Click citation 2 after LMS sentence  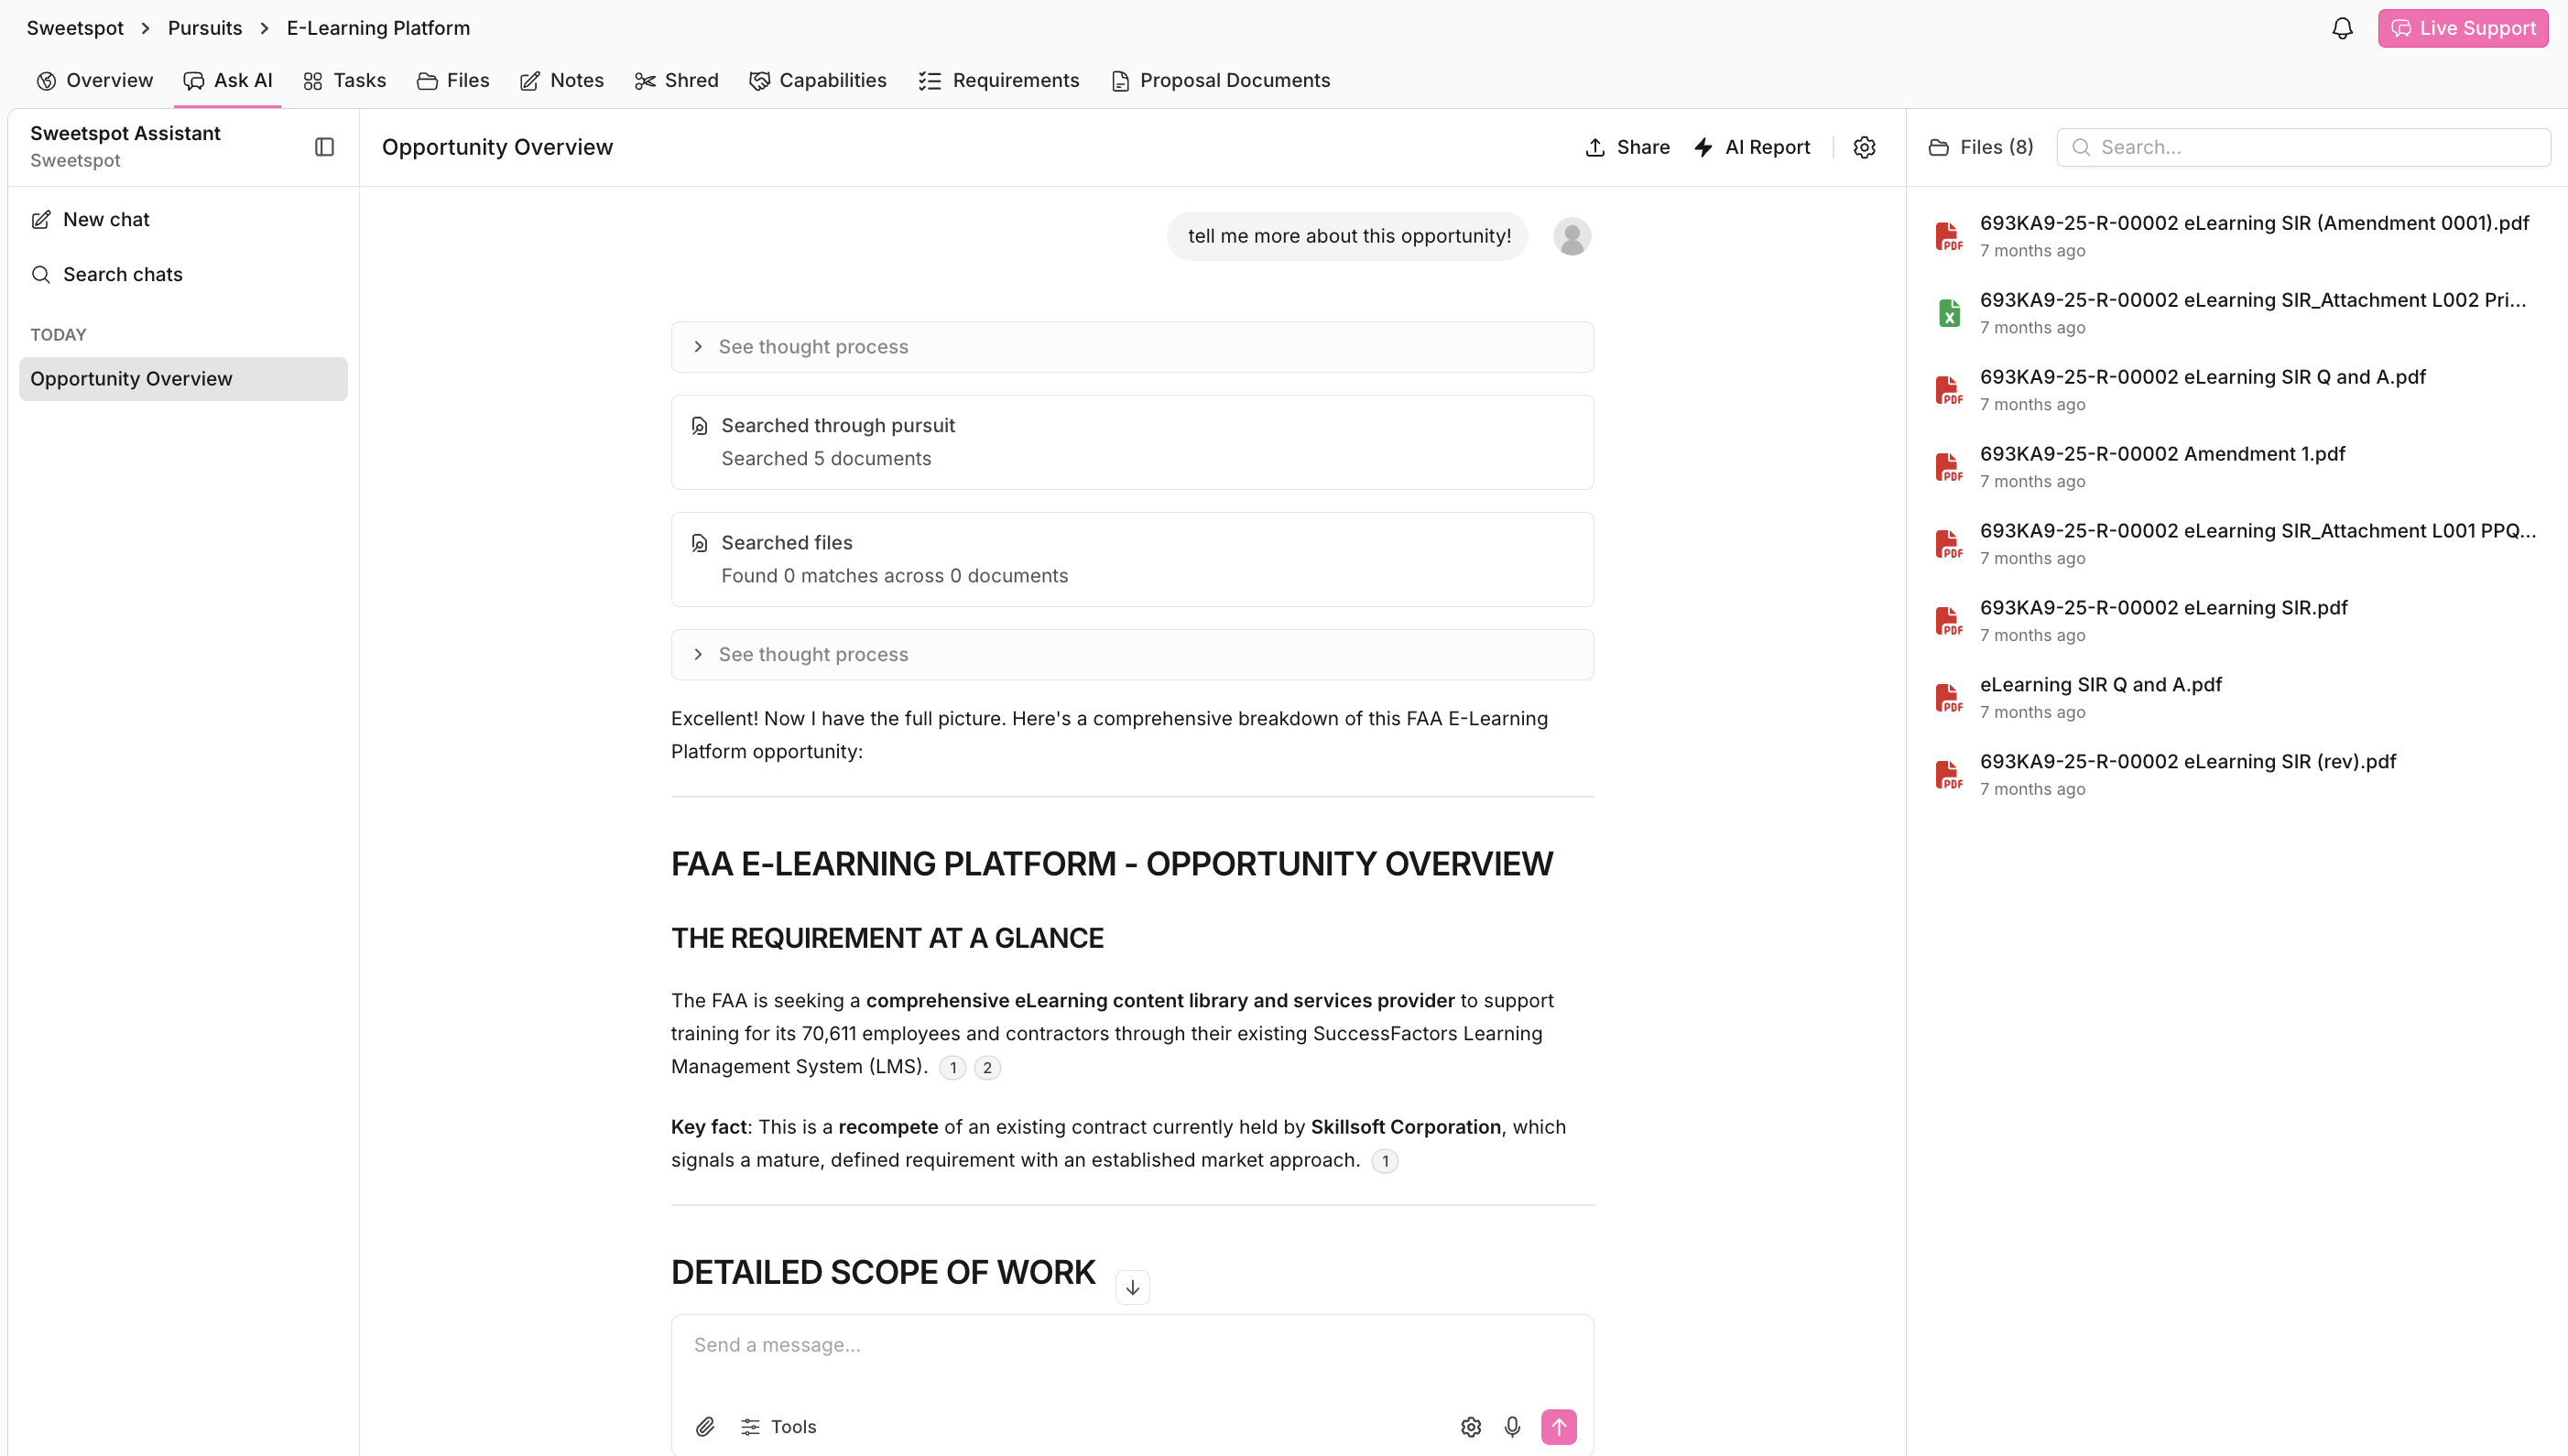coord(987,1068)
